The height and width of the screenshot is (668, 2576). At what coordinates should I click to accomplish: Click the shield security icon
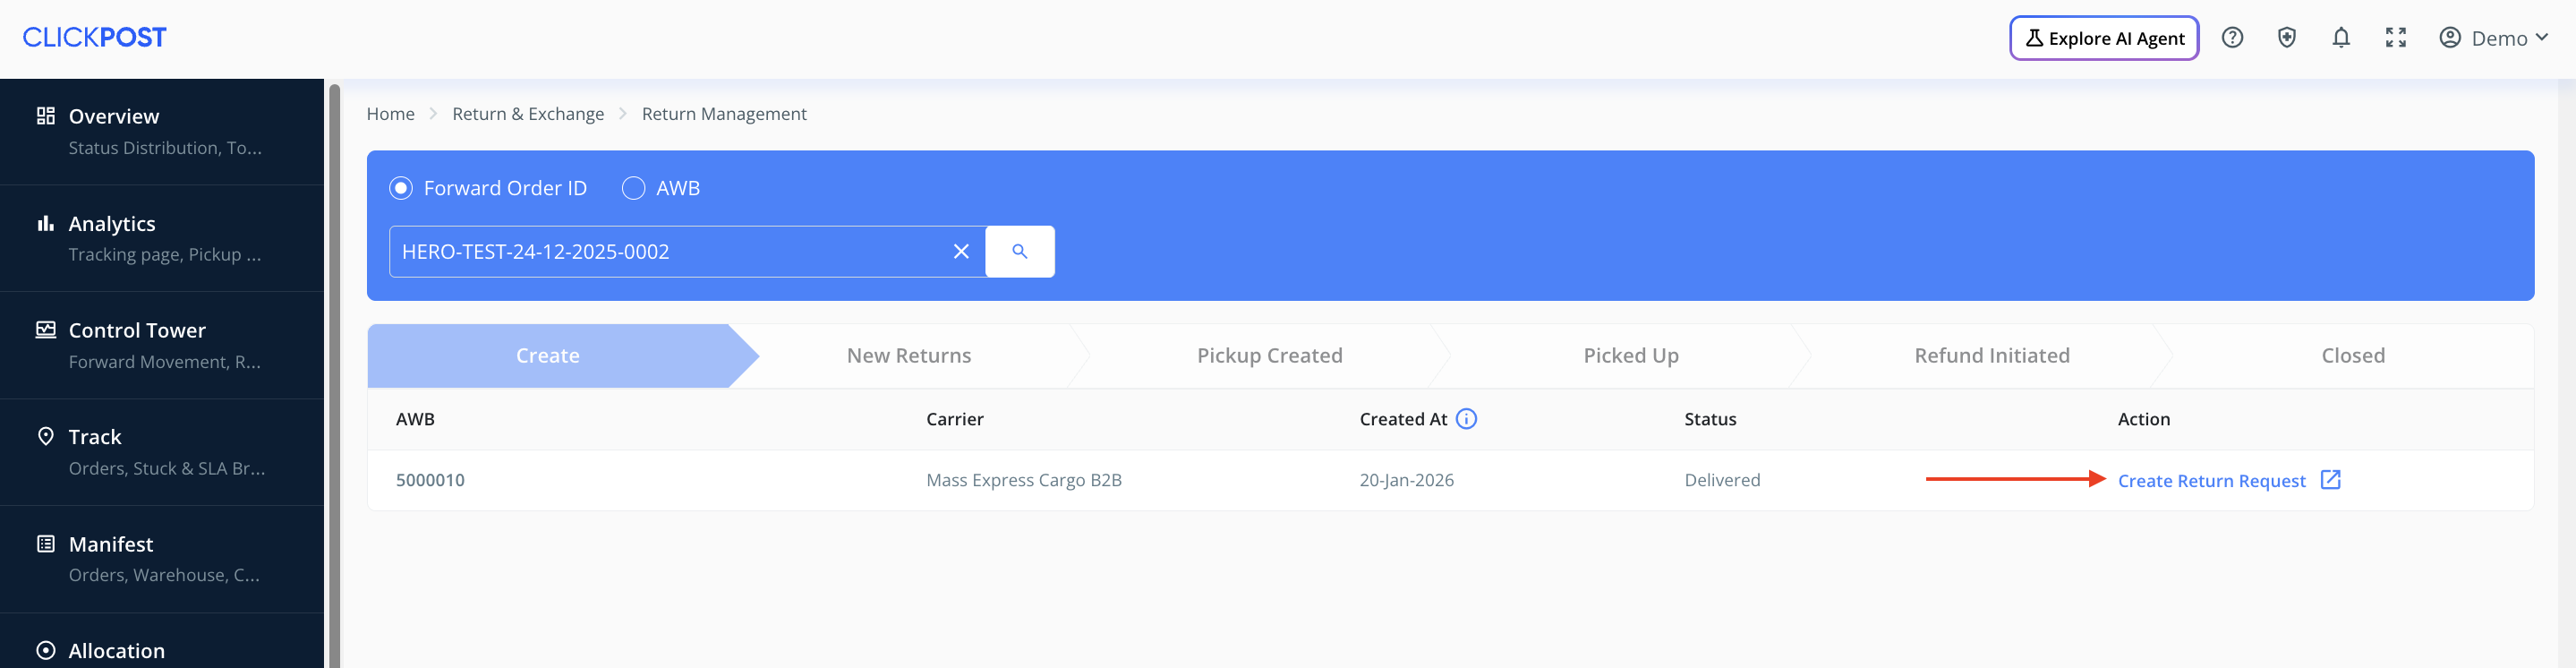(x=2286, y=38)
